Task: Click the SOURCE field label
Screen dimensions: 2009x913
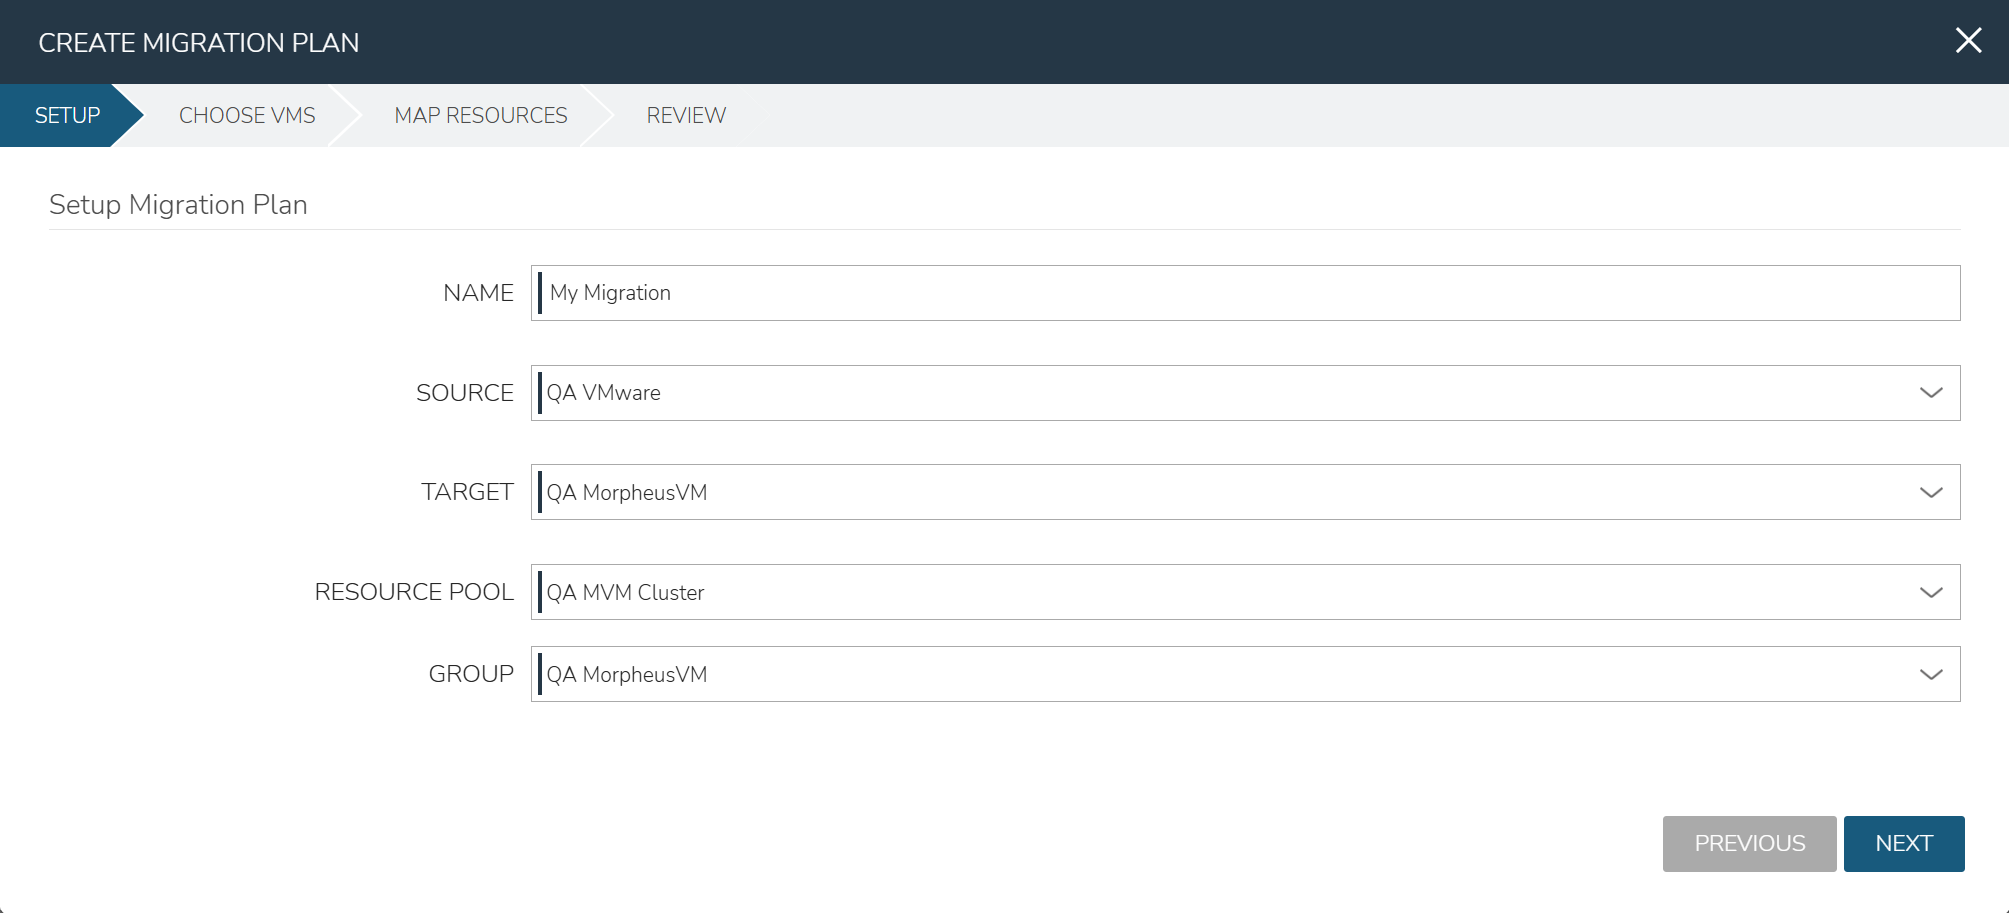Action: [465, 393]
